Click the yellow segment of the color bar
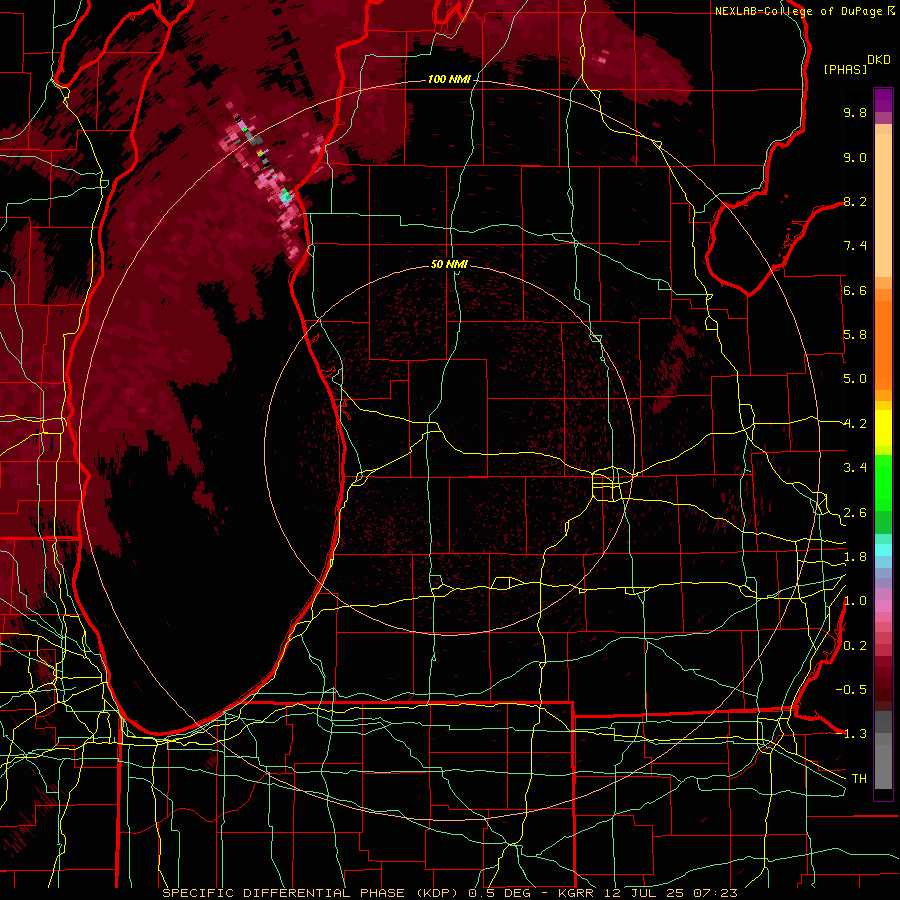Viewport: 900px width, 900px height. (883, 428)
